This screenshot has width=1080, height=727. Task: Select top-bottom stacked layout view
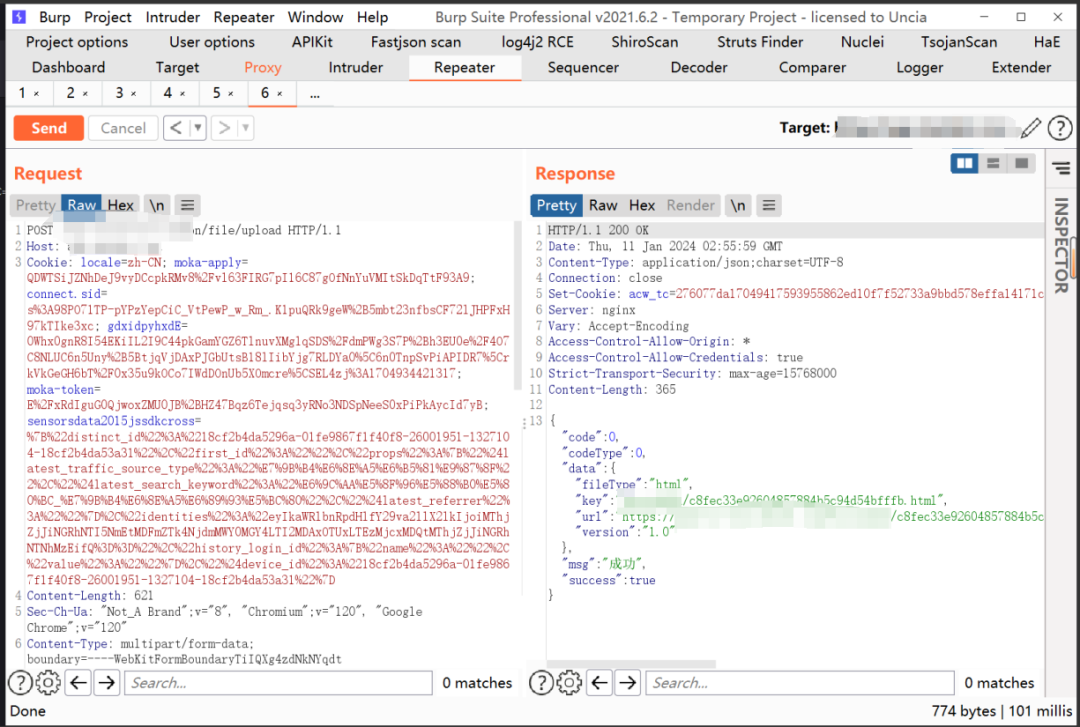[x=993, y=163]
